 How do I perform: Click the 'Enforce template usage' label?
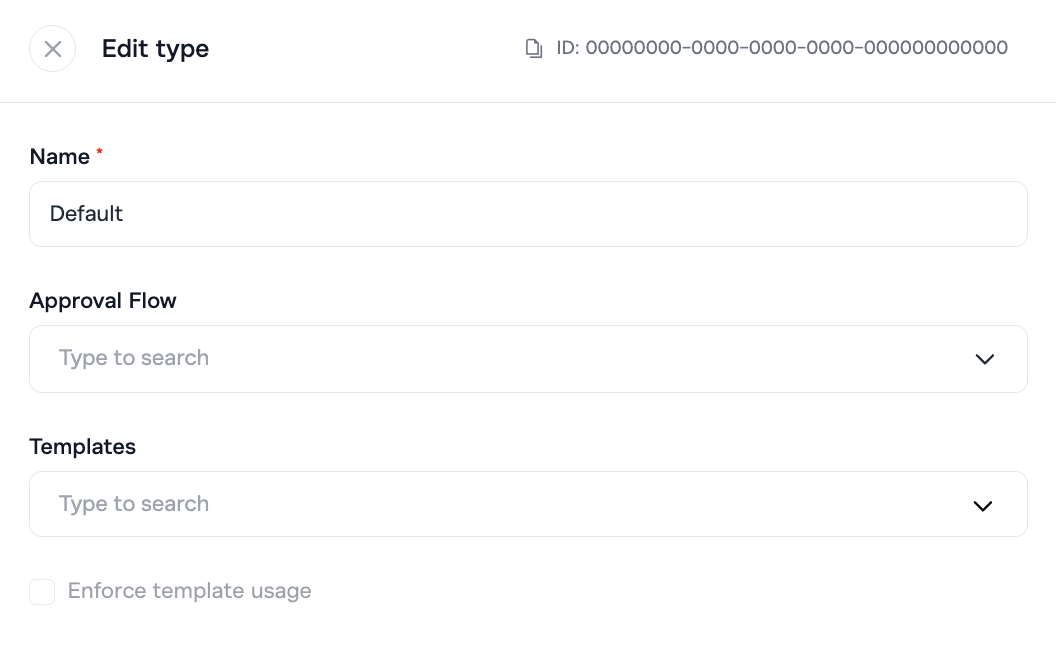point(190,591)
